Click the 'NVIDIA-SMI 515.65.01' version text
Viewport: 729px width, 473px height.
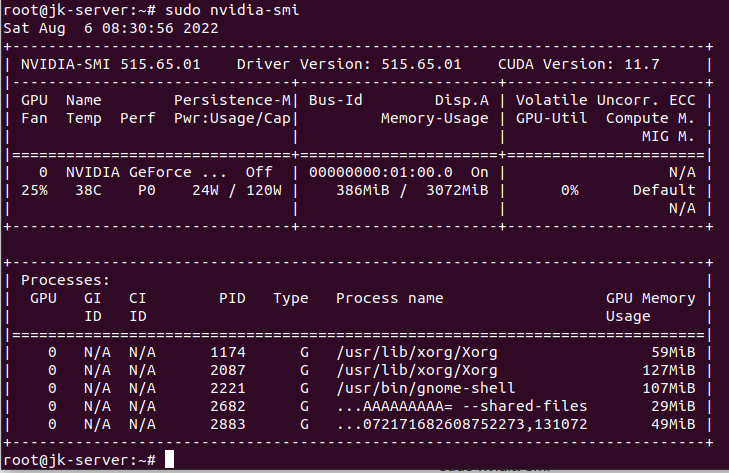[x=111, y=64]
